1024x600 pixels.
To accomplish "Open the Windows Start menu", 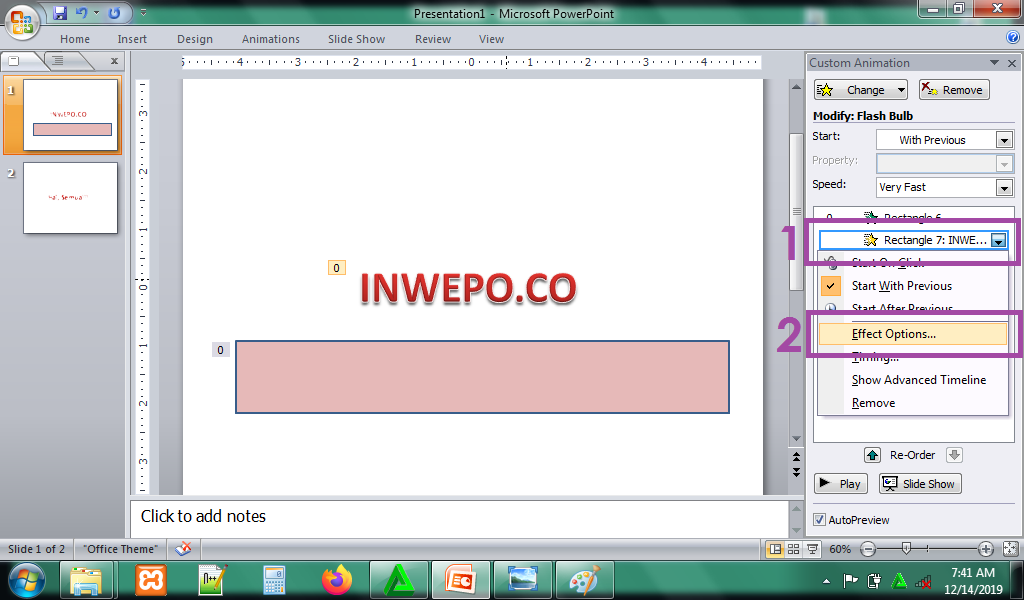I will tap(25, 580).
